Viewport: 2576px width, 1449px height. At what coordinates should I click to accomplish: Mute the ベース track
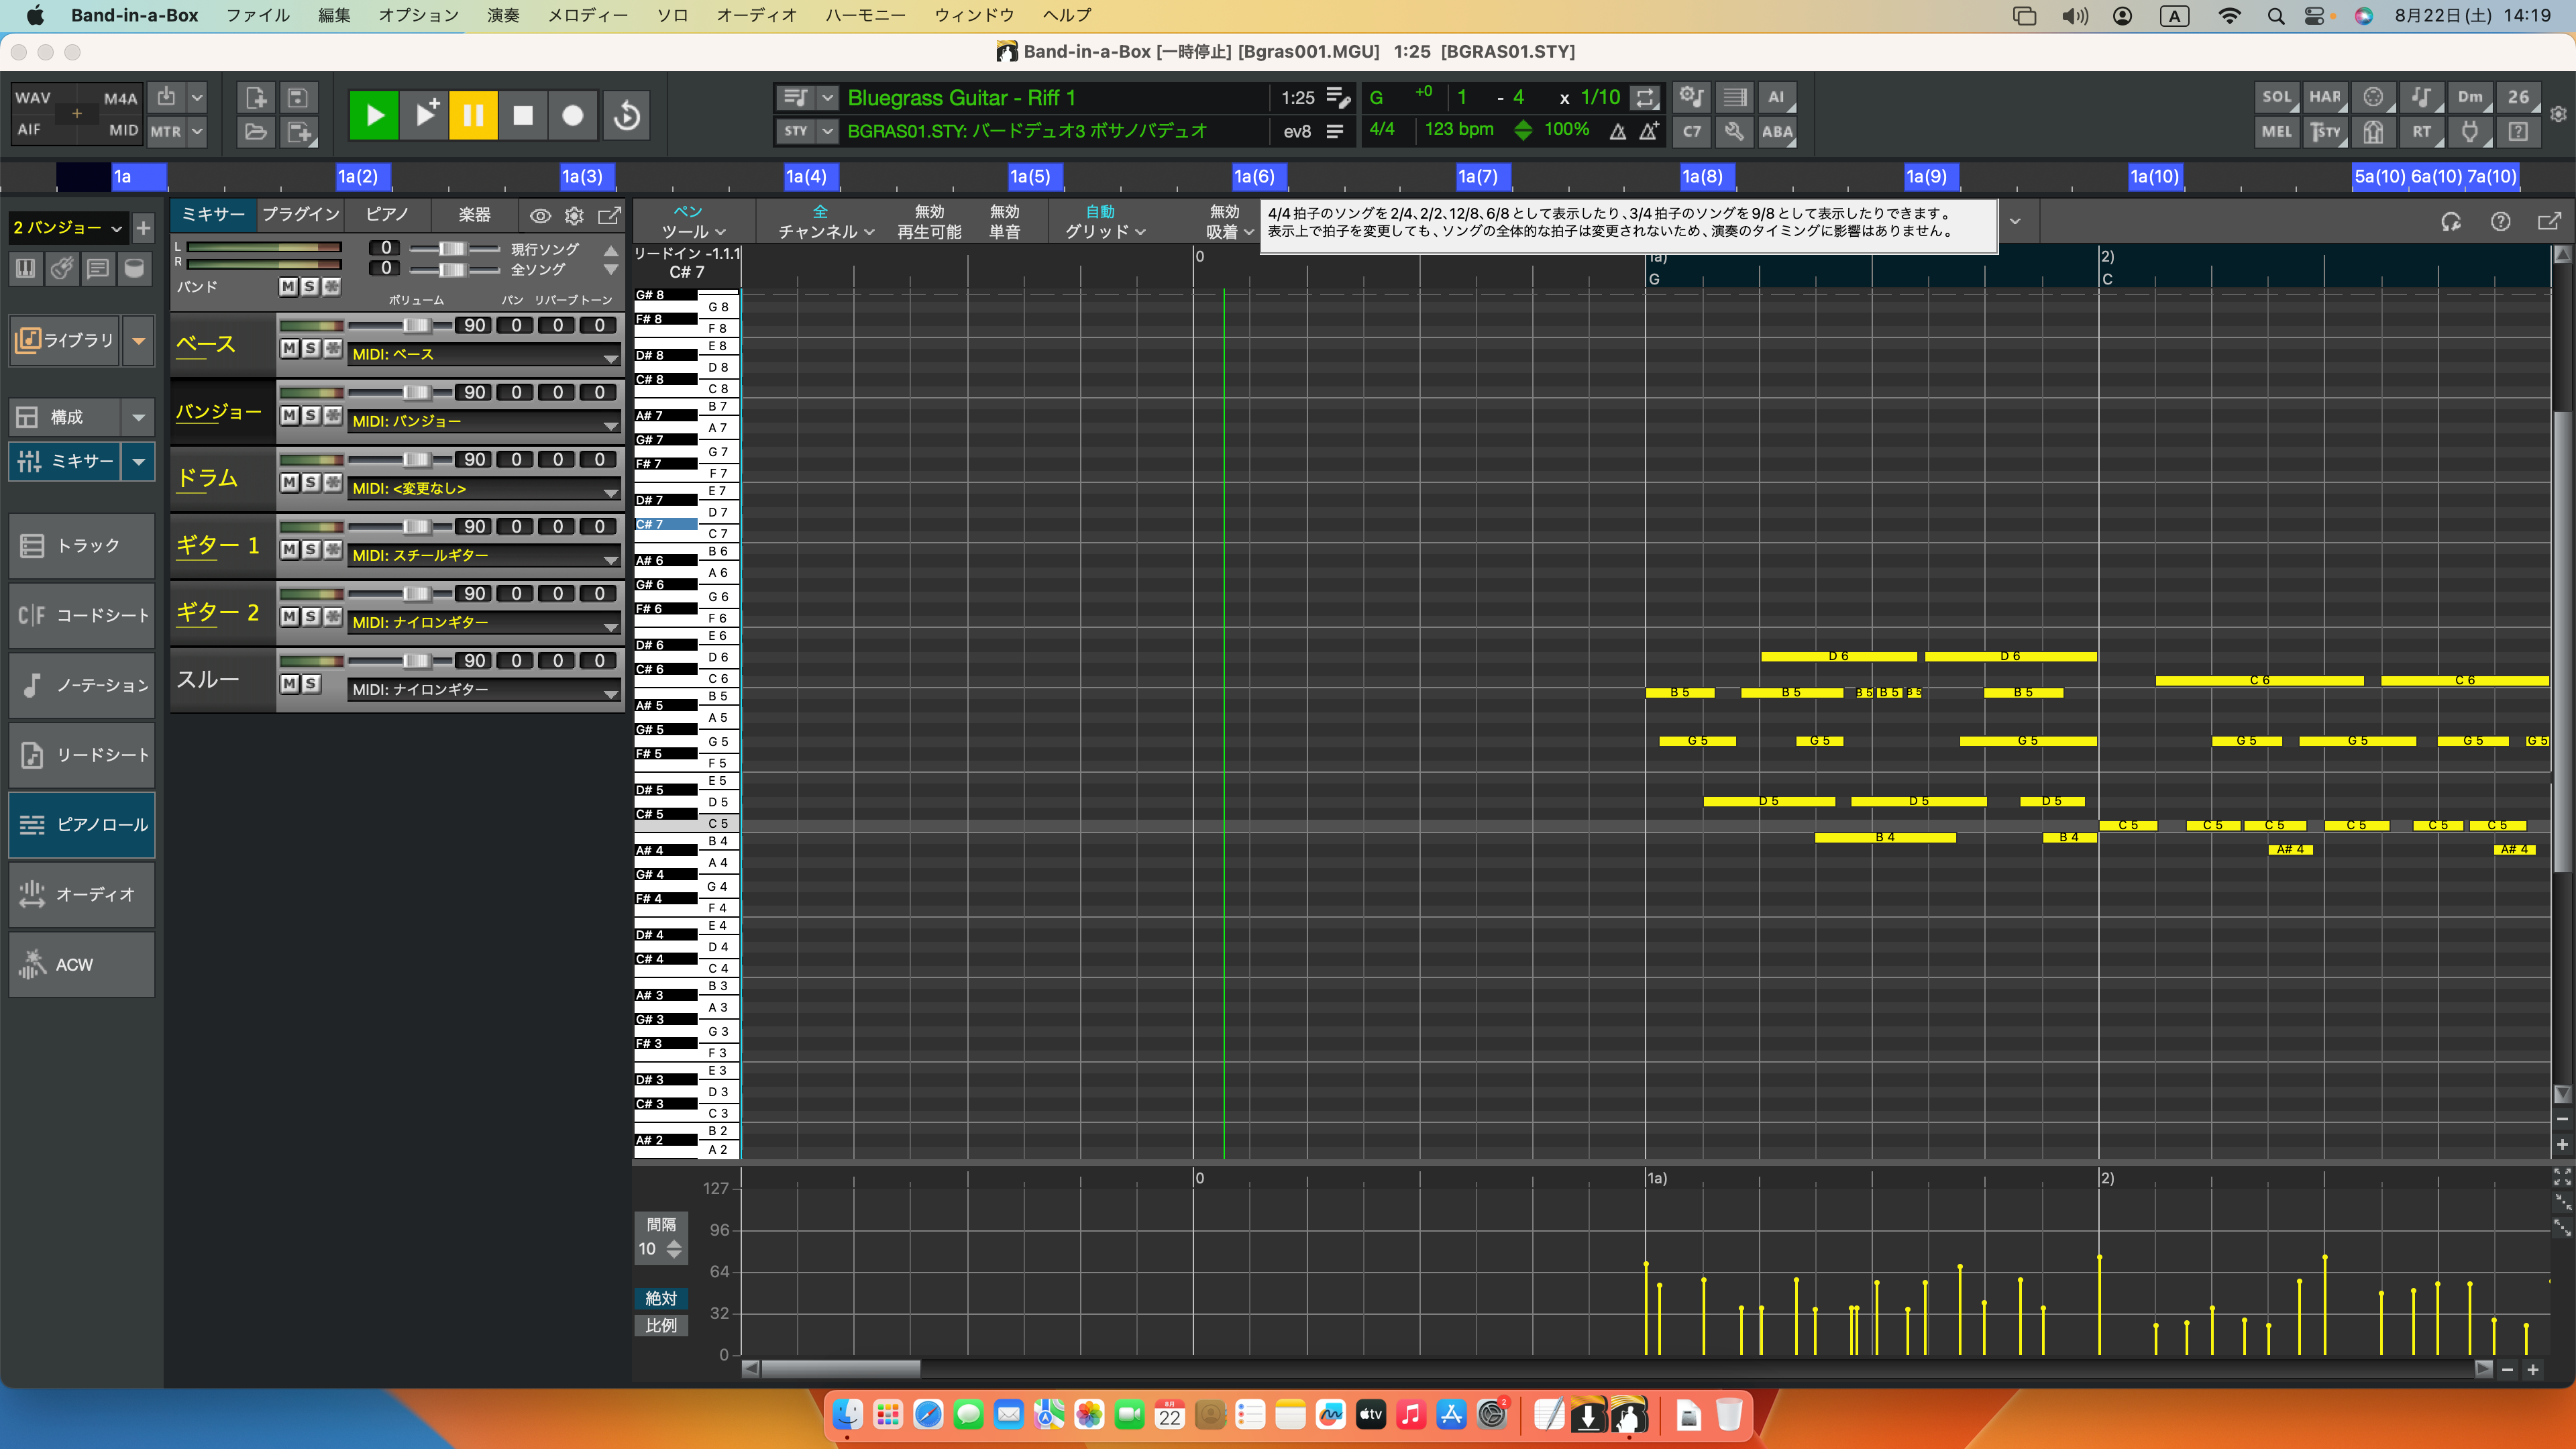(x=289, y=348)
